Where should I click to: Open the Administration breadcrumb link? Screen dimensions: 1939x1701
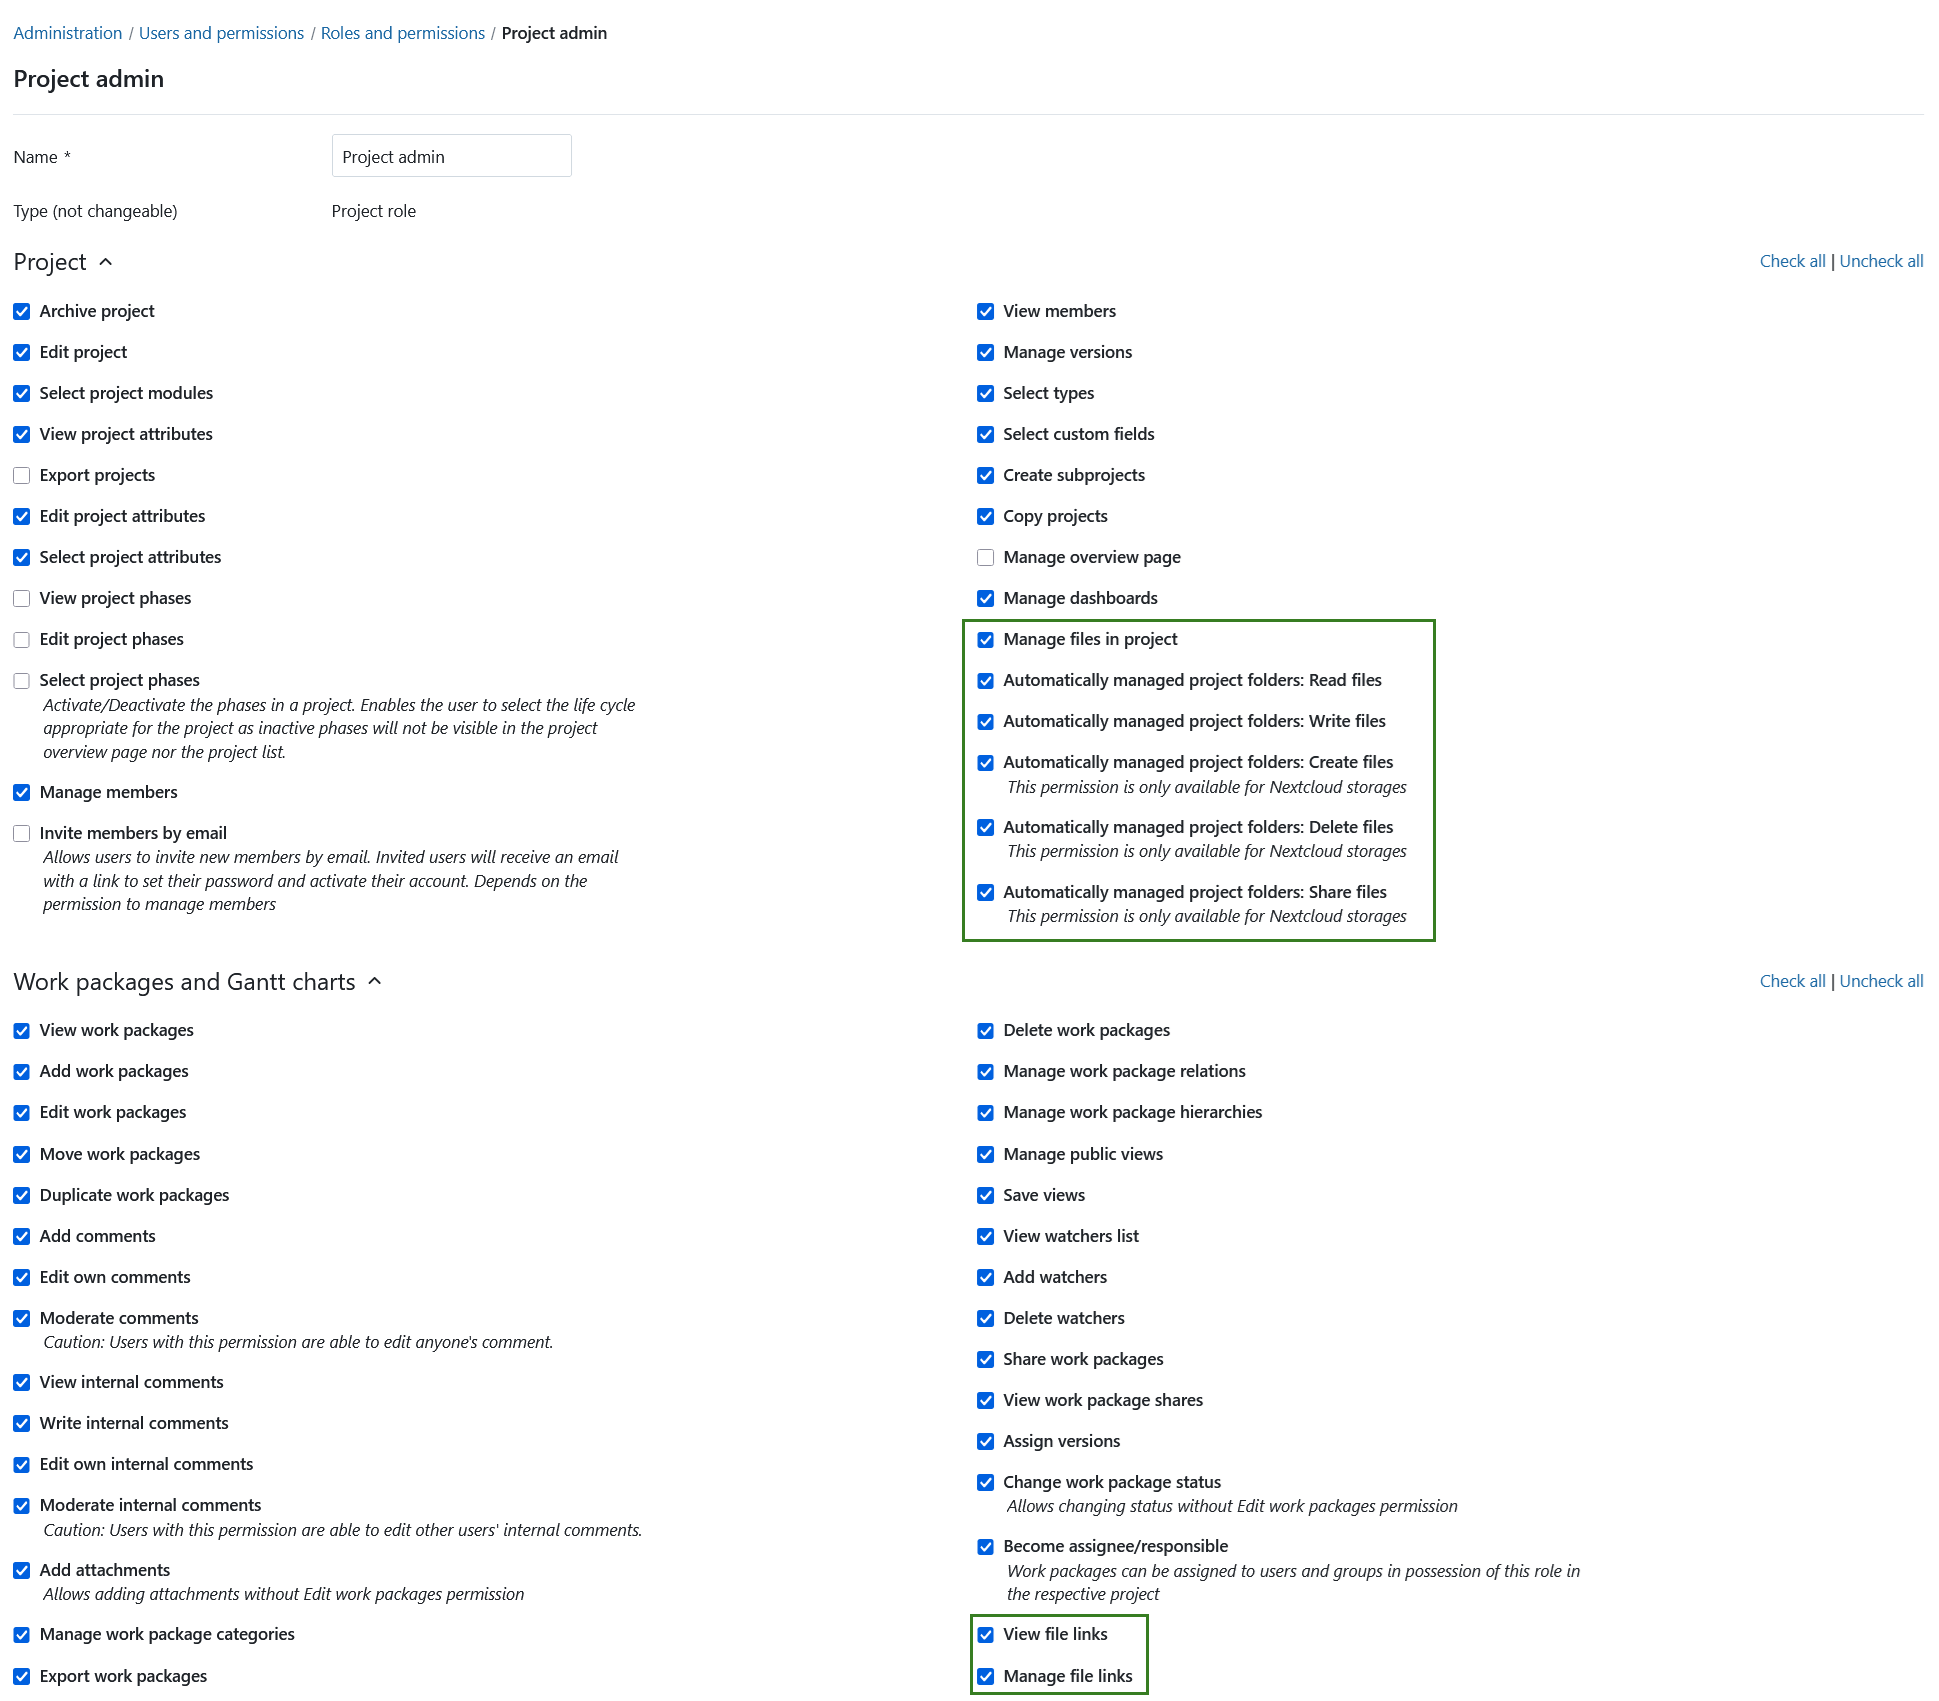pos(67,32)
